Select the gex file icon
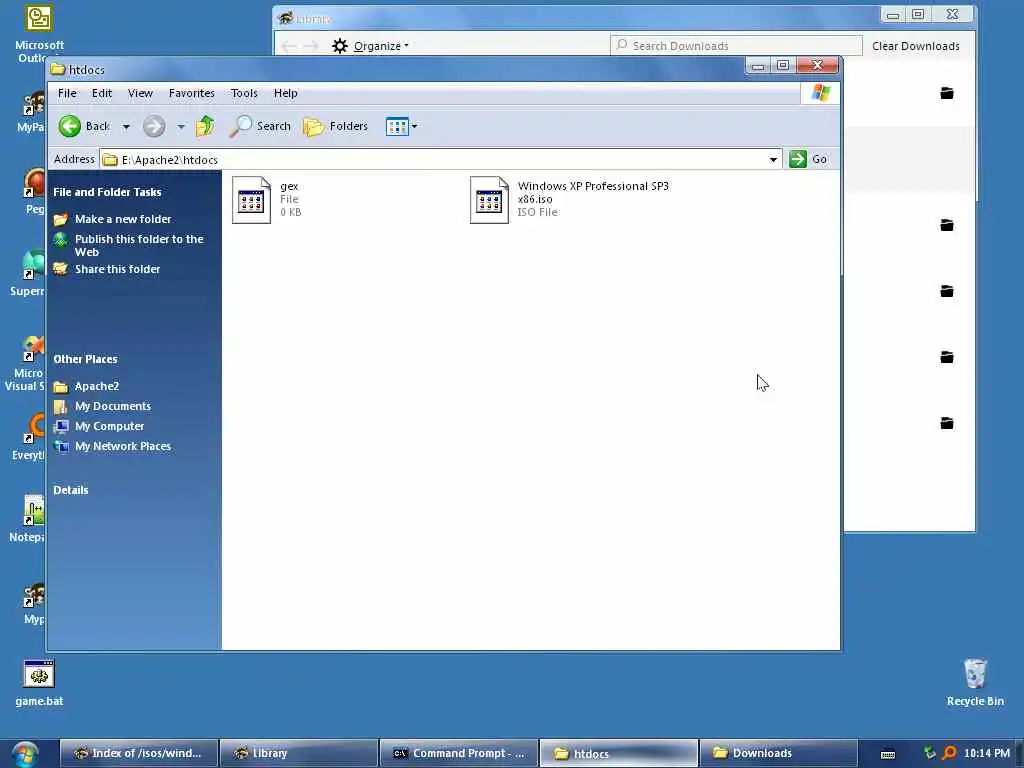Viewport: 1024px width, 768px height. click(251, 200)
